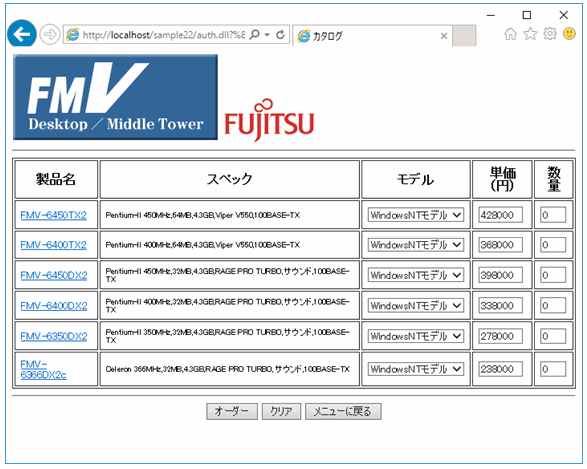
Task: Click the 428000 price field
Action: (501, 215)
